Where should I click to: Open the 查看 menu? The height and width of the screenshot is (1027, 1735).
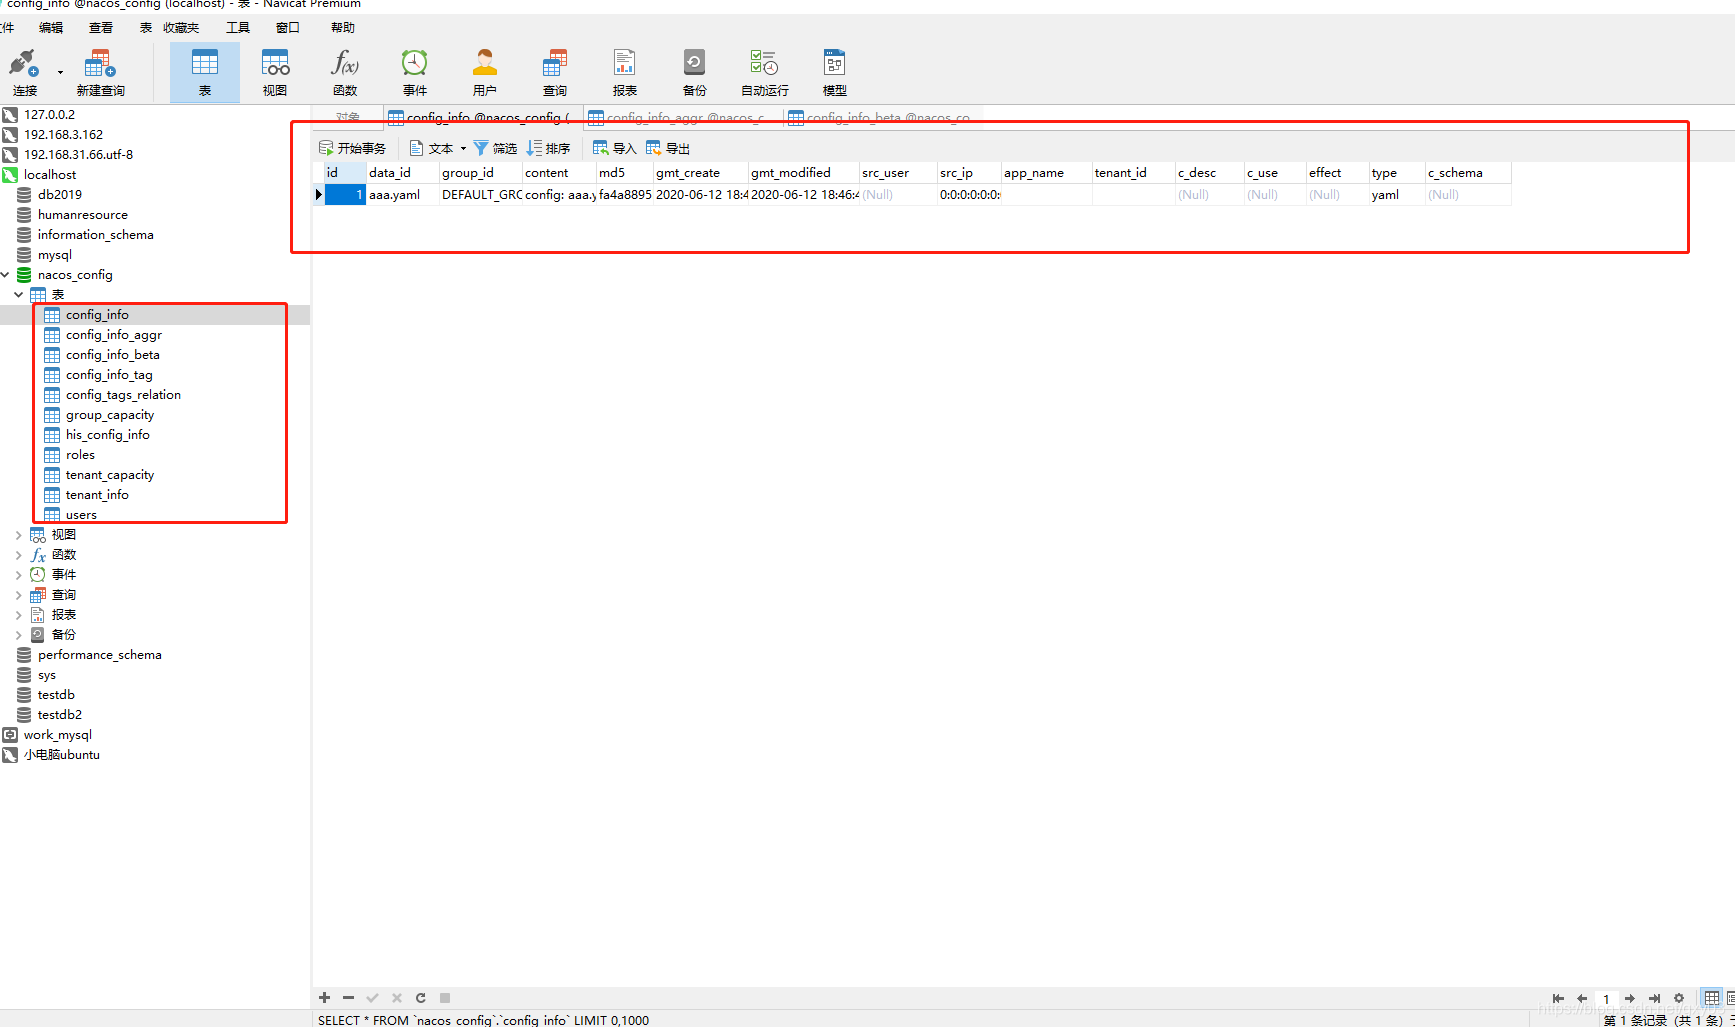tap(101, 28)
